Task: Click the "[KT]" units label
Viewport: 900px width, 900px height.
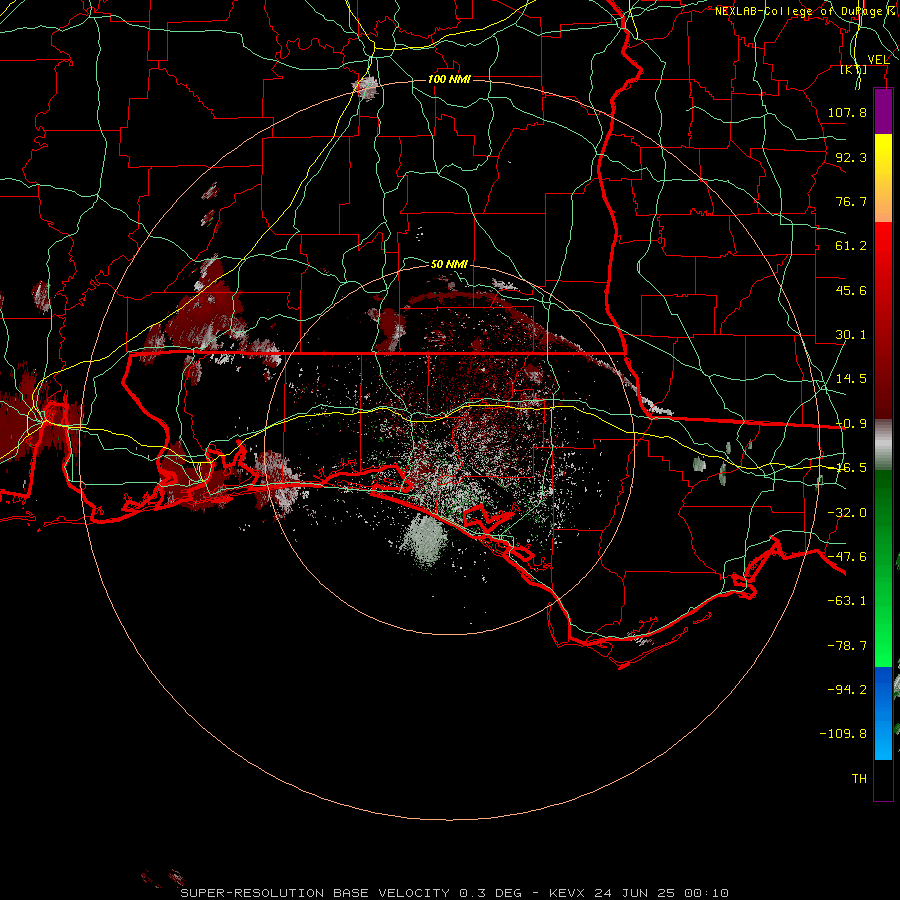Action: click(854, 69)
